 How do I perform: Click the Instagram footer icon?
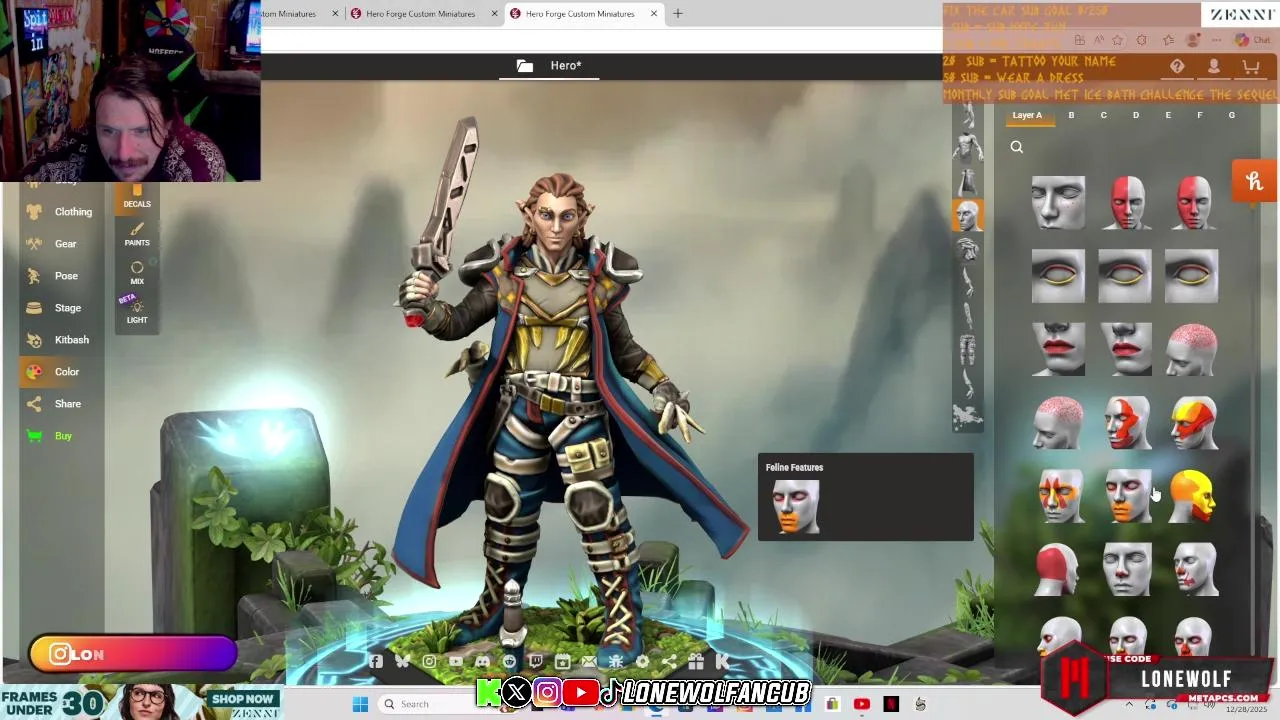[x=429, y=661]
